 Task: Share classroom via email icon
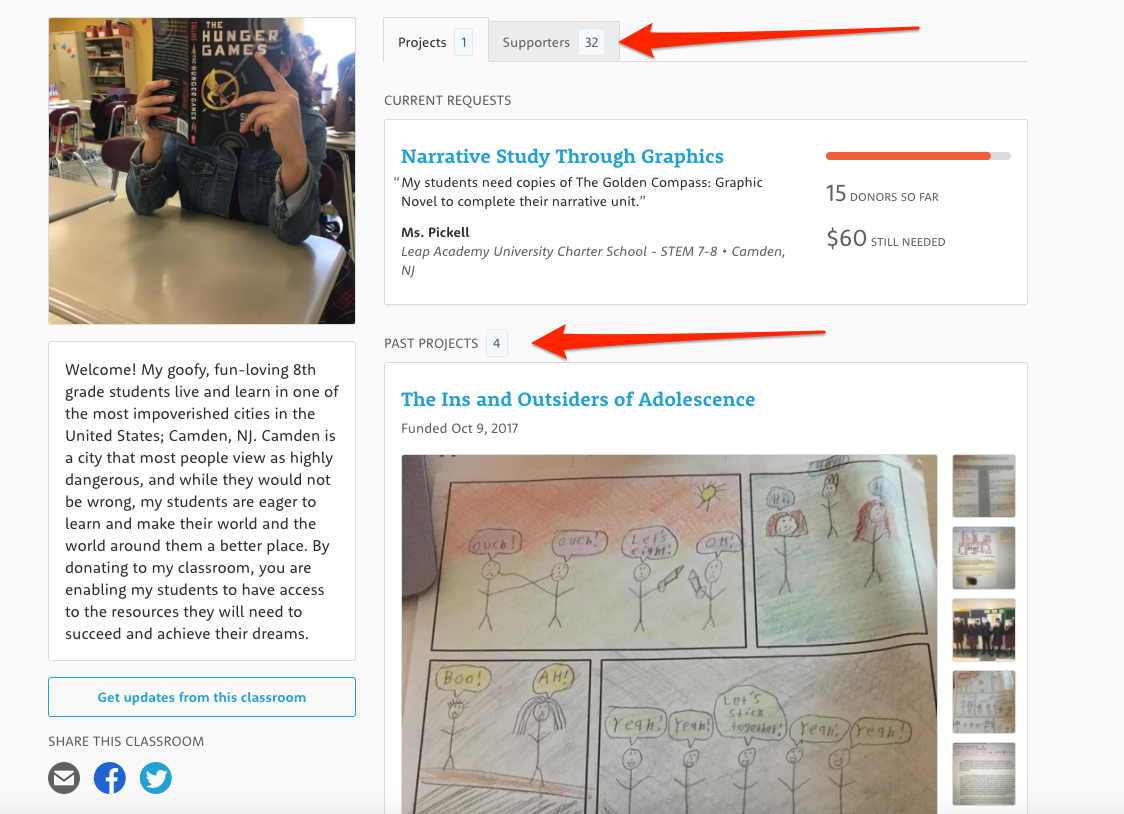coord(64,778)
